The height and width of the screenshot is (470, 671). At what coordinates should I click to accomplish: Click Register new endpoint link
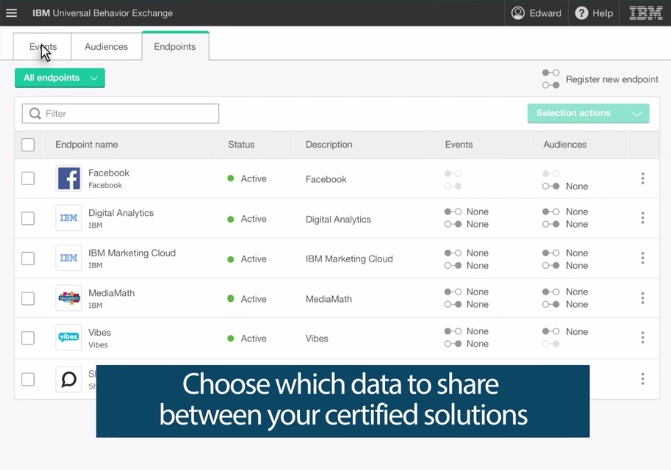tap(612, 79)
